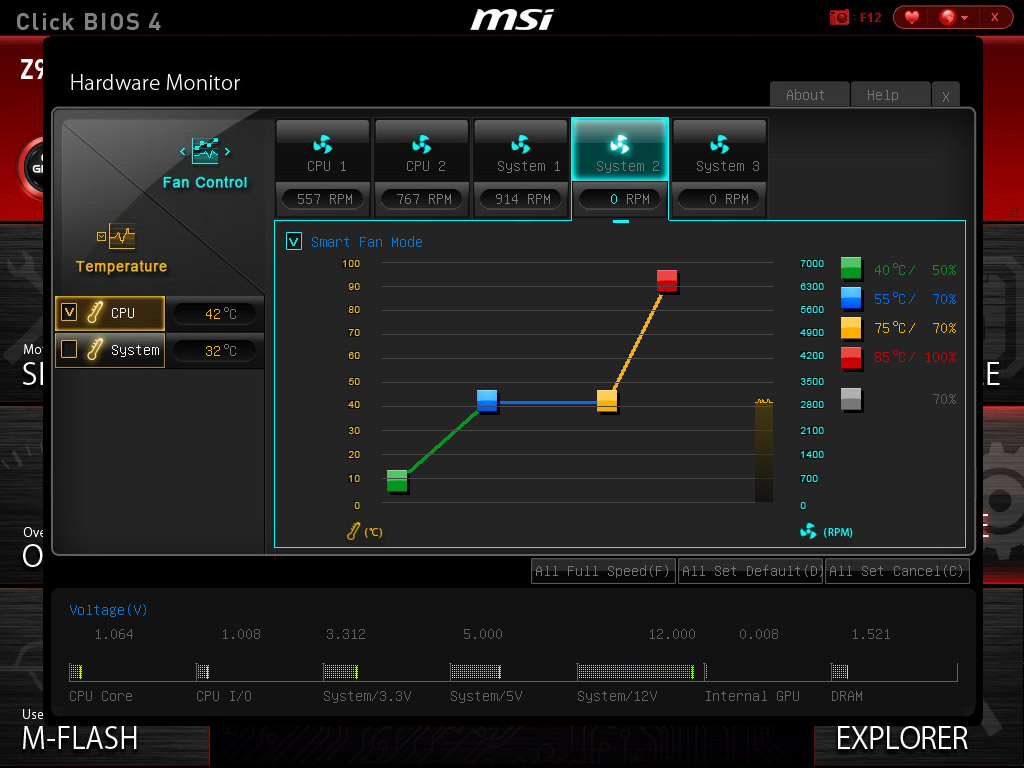Click the gray 70% legend swatch

point(851,399)
